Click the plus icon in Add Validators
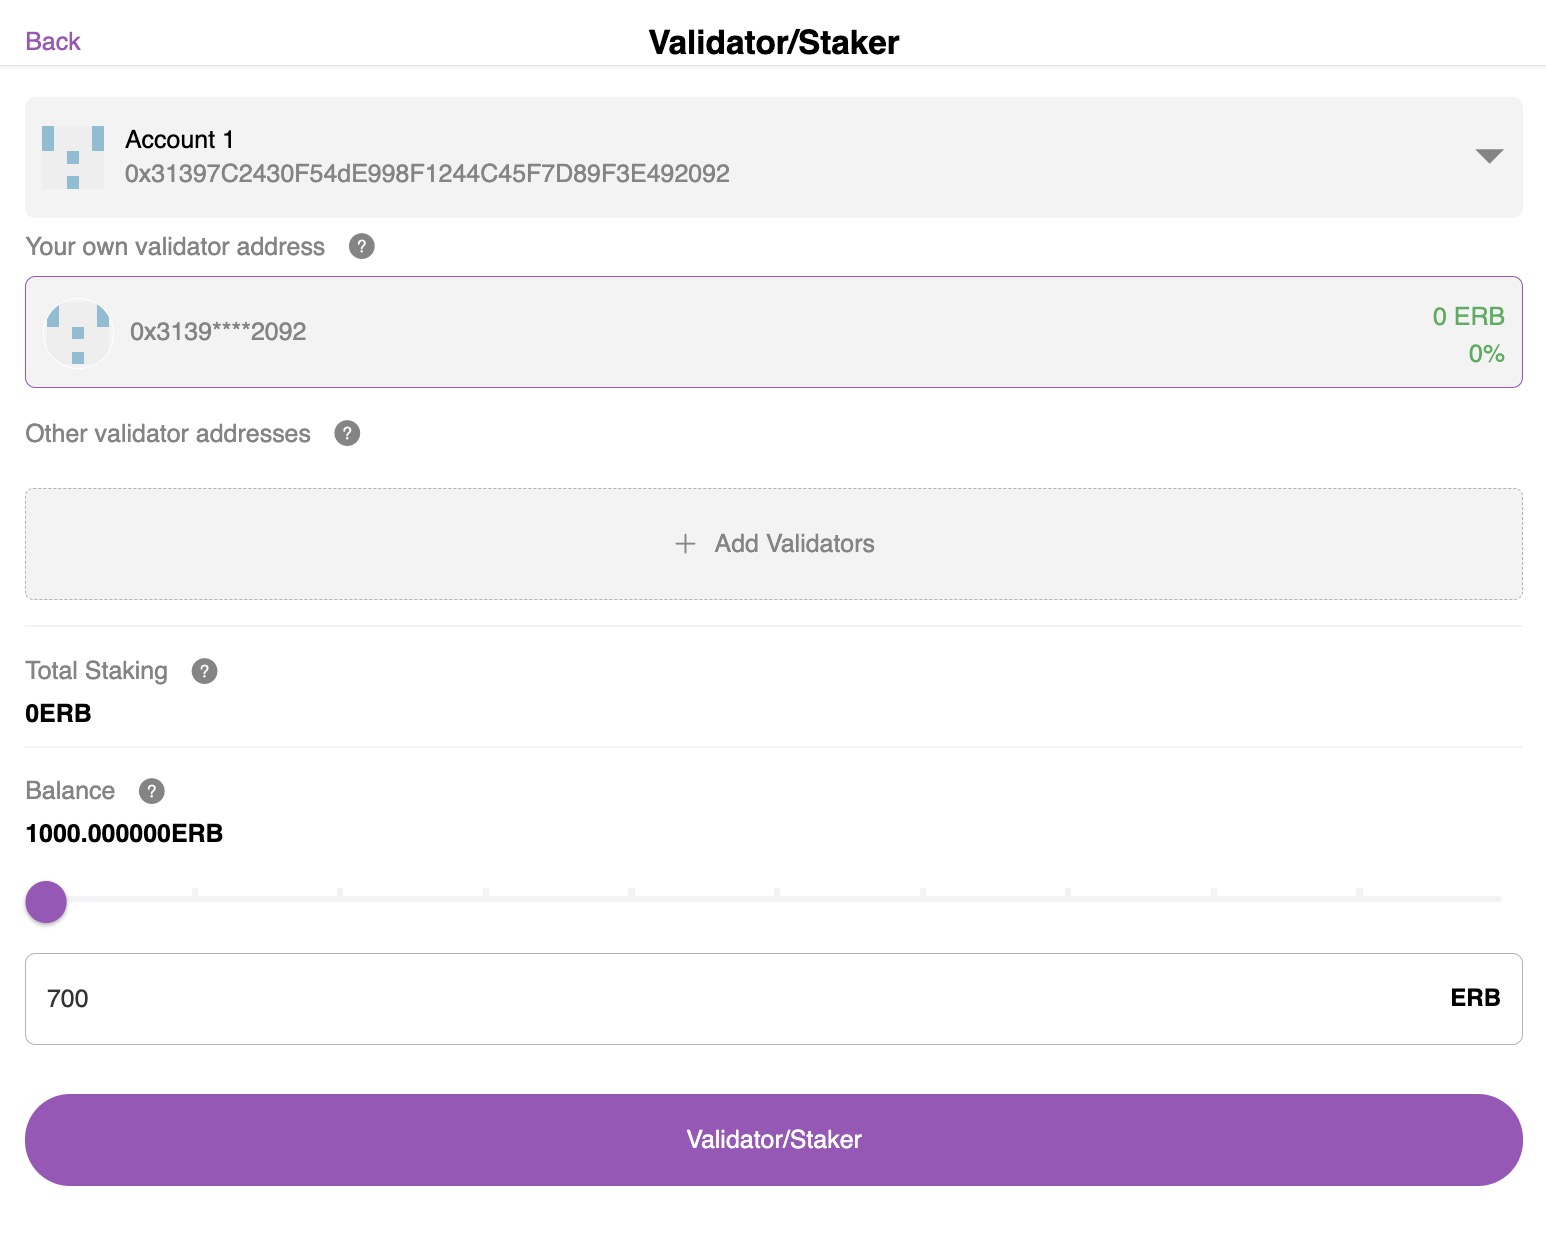1546x1238 pixels. tap(685, 544)
